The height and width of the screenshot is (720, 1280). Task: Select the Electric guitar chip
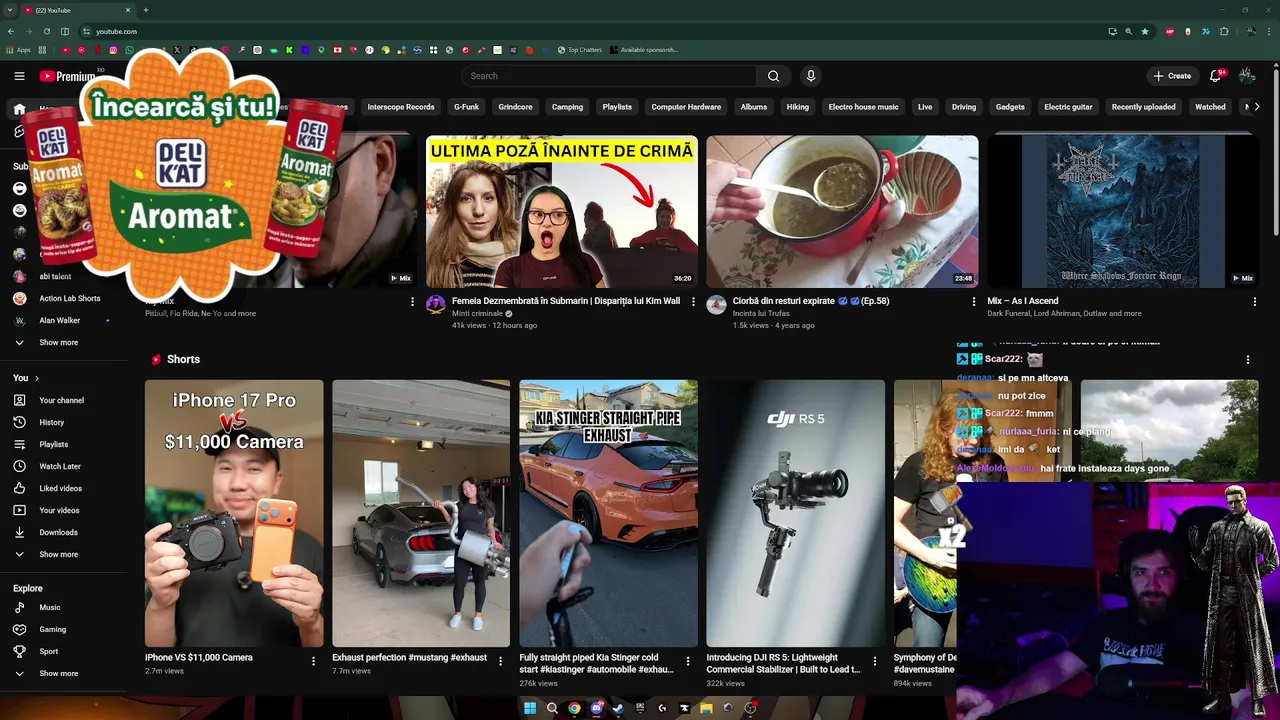pyautogui.click(x=1068, y=107)
